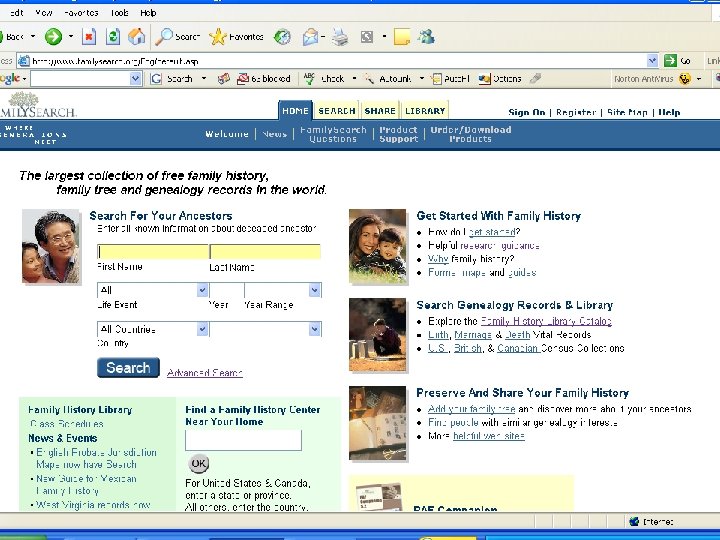Open the Tools menu

pos(119,13)
